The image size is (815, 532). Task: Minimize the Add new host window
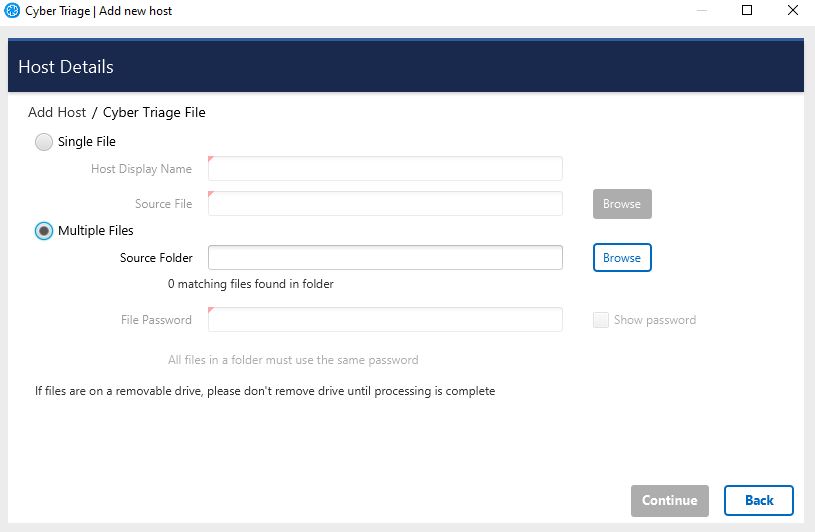click(702, 10)
